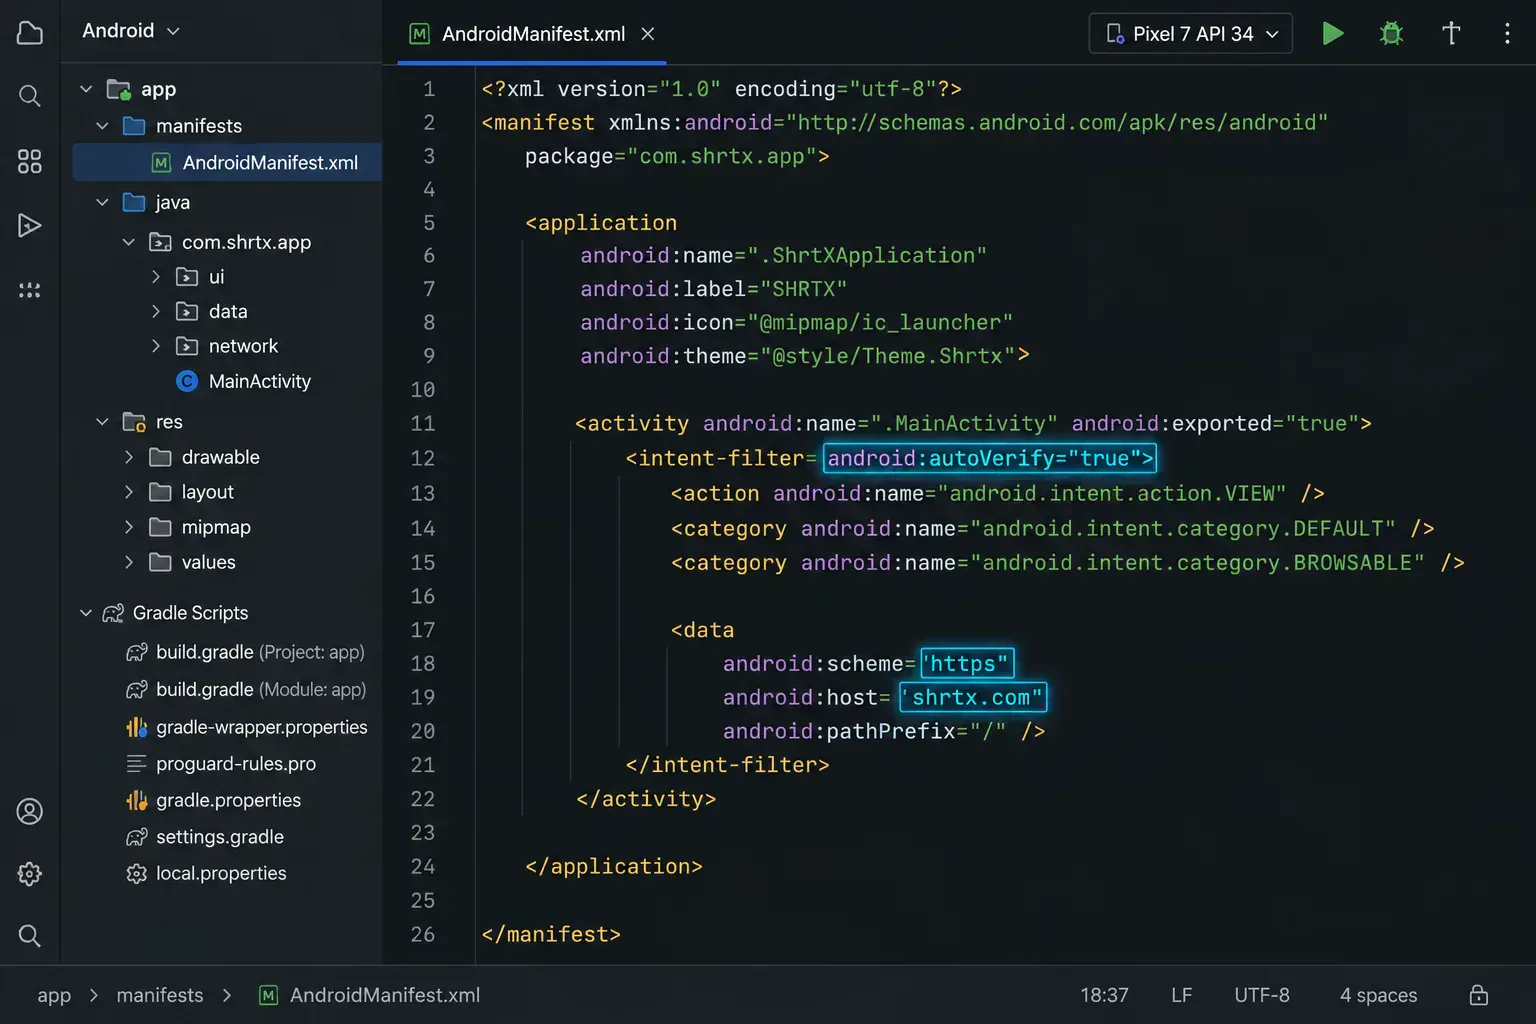The height and width of the screenshot is (1024, 1536).
Task: Click the highlighted android:autoVerify attribute
Action: (x=990, y=458)
